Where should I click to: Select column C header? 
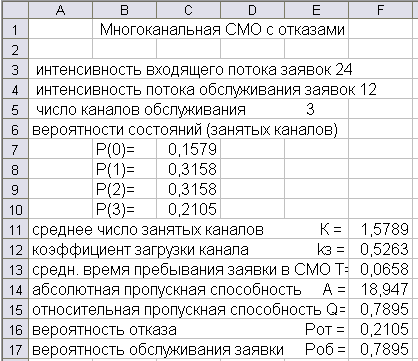tap(188, 11)
